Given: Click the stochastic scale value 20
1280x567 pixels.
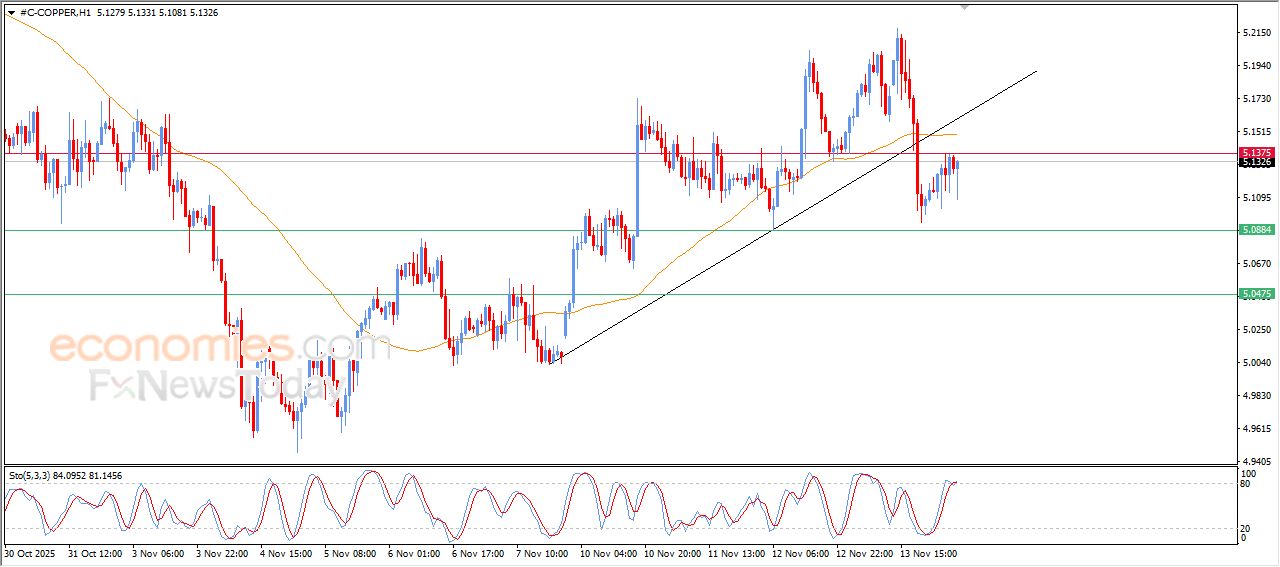Looking at the screenshot, I should pos(1246,528).
